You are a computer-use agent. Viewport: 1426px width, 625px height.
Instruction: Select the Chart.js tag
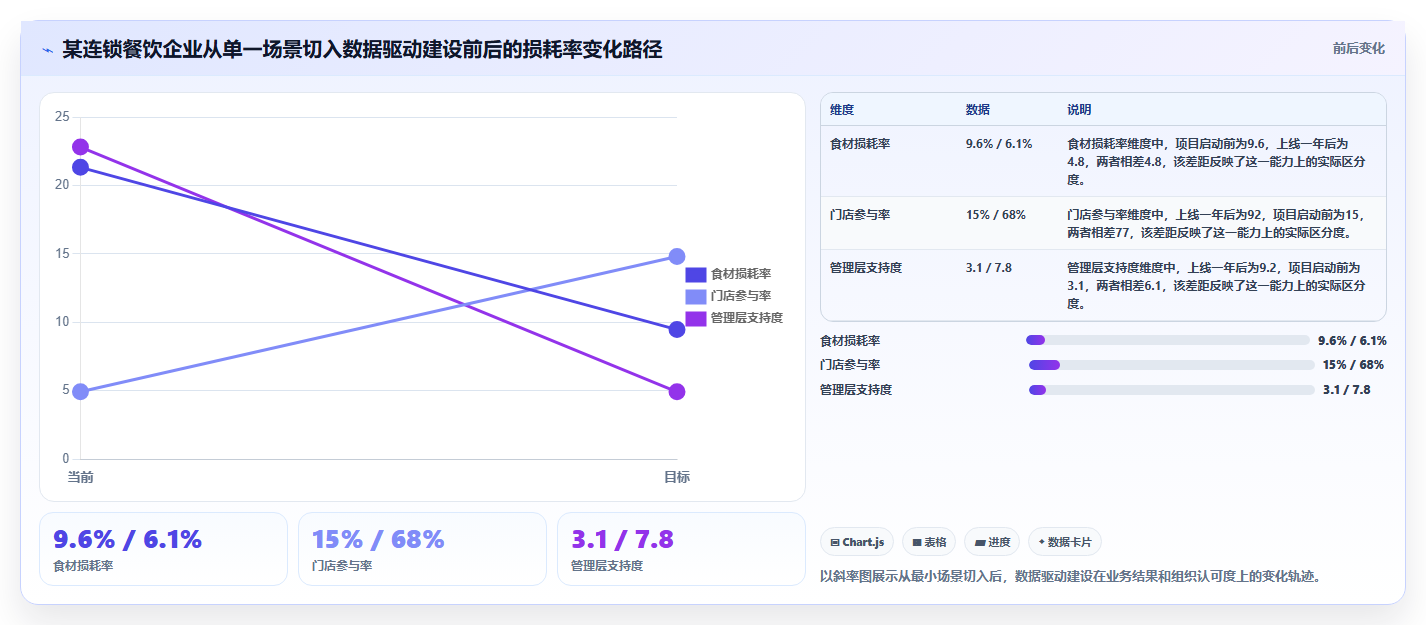tap(857, 542)
